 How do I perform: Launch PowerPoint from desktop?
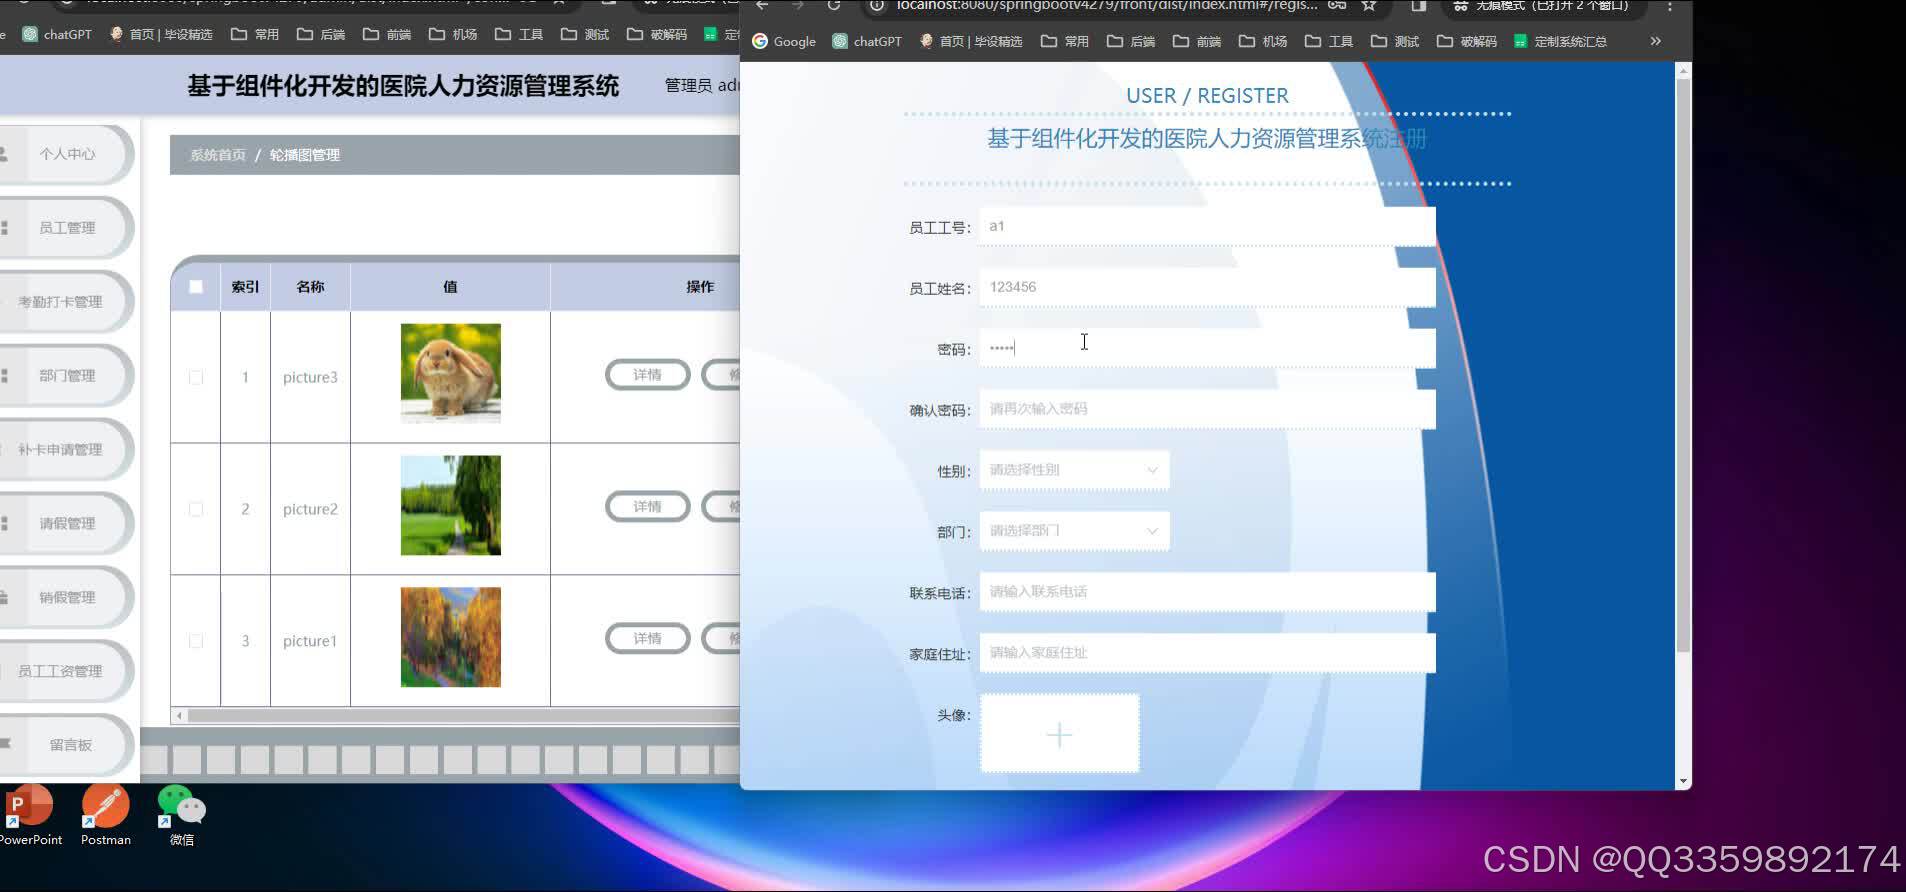(x=29, y=815)
